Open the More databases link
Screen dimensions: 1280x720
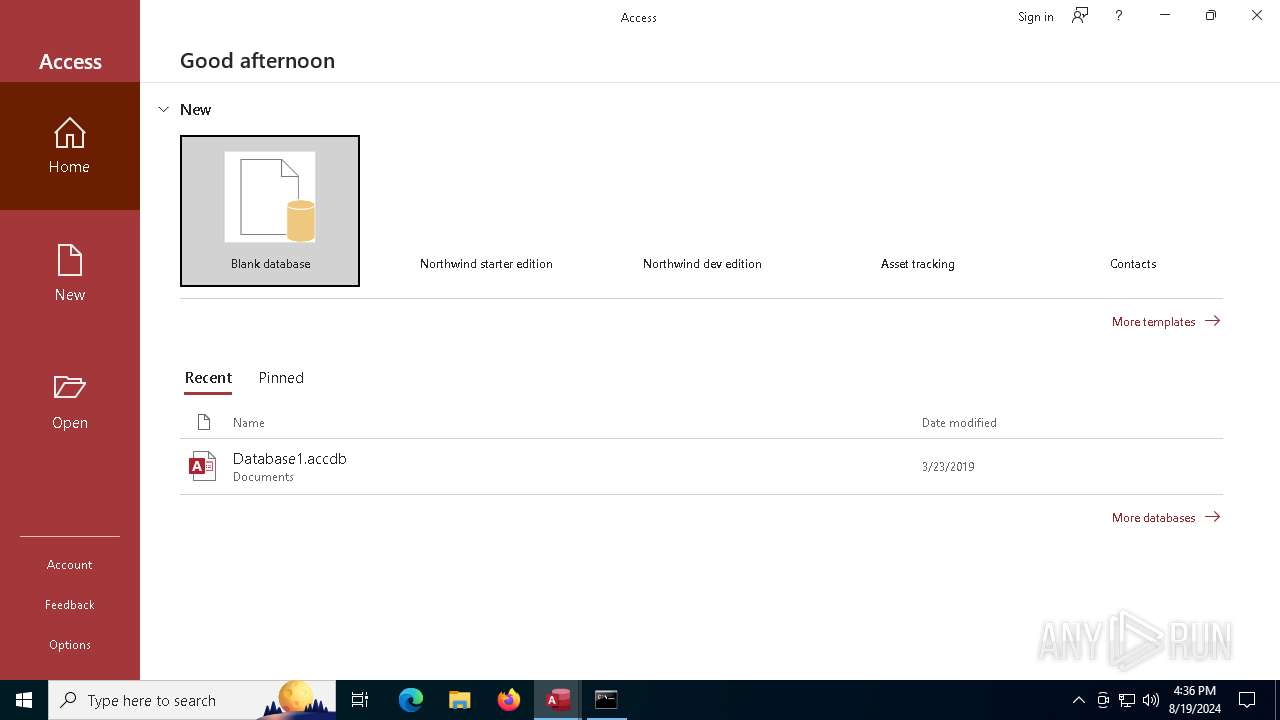point(1166,517)
